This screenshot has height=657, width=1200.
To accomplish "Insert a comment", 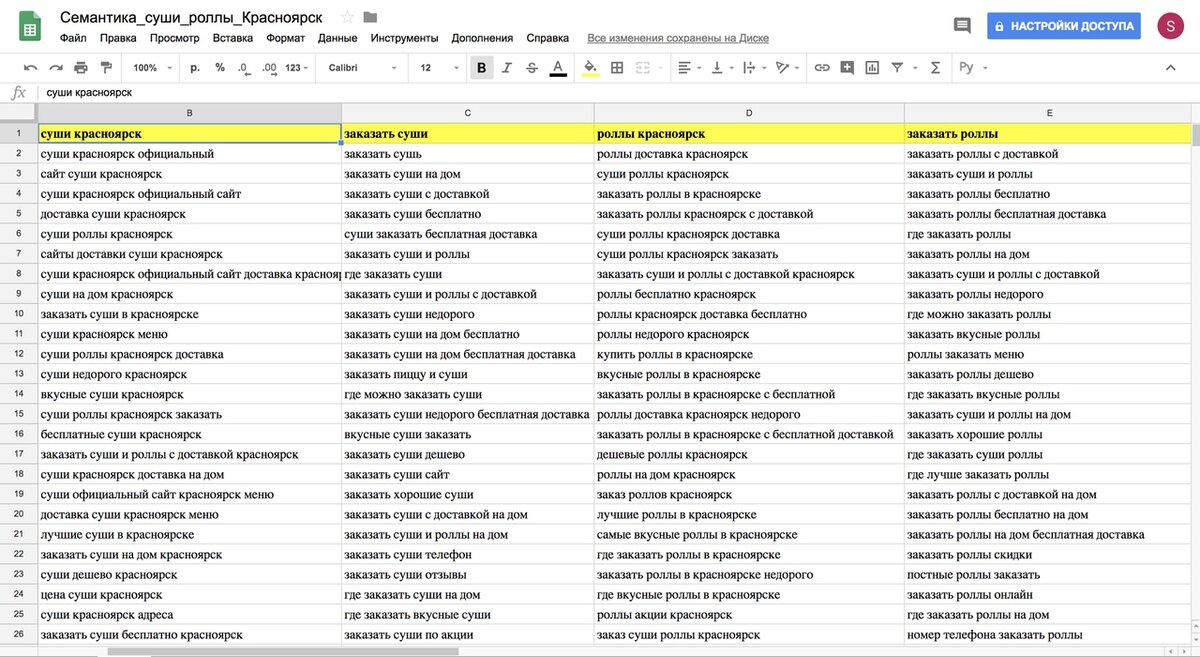I will pos(847,68).
